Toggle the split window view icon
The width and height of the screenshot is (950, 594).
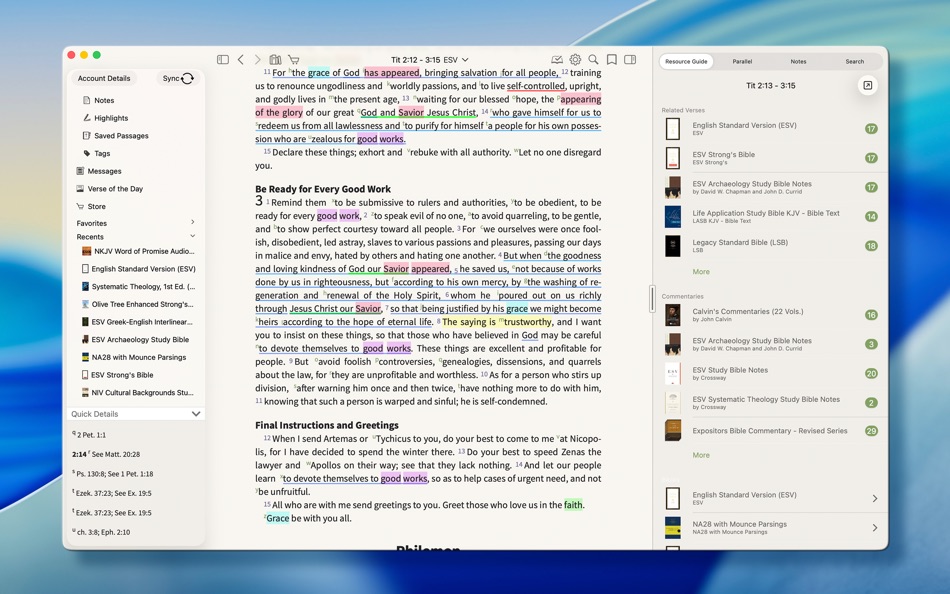tap(629, 58)
